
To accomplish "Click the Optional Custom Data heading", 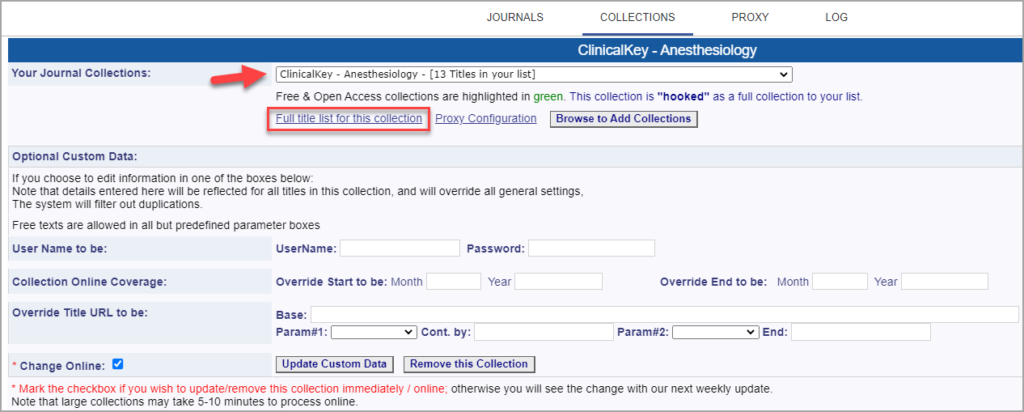I will click(75, 157).
